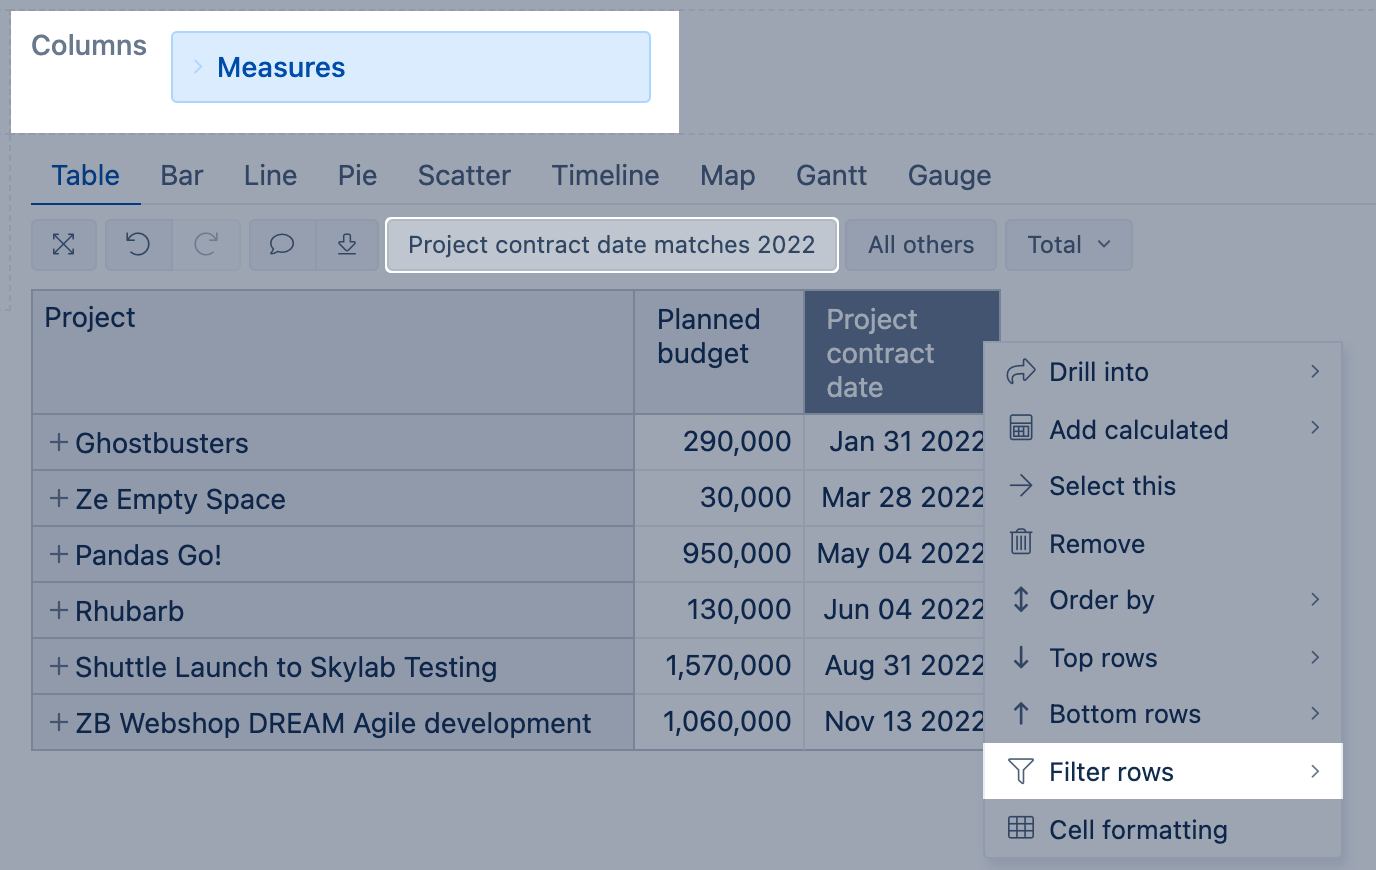Screen dimensions: 1376x870
Task: Click the All others button
Action: click(x=920, y=245)
